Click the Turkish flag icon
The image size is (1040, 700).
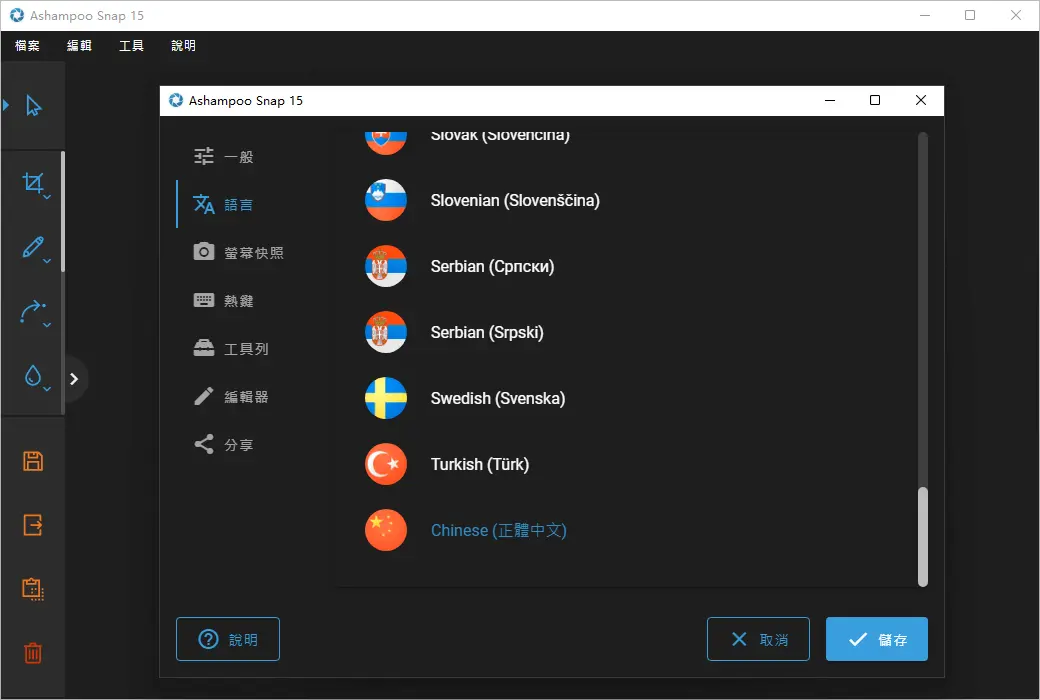point(386,464)
